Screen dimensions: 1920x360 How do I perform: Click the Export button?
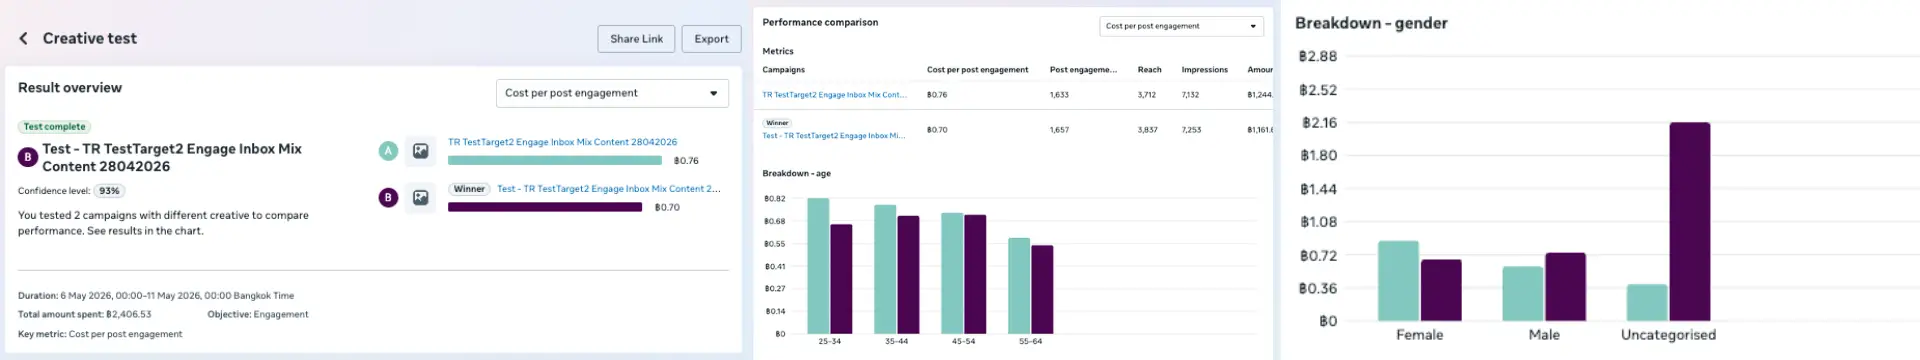click(711, 39)
